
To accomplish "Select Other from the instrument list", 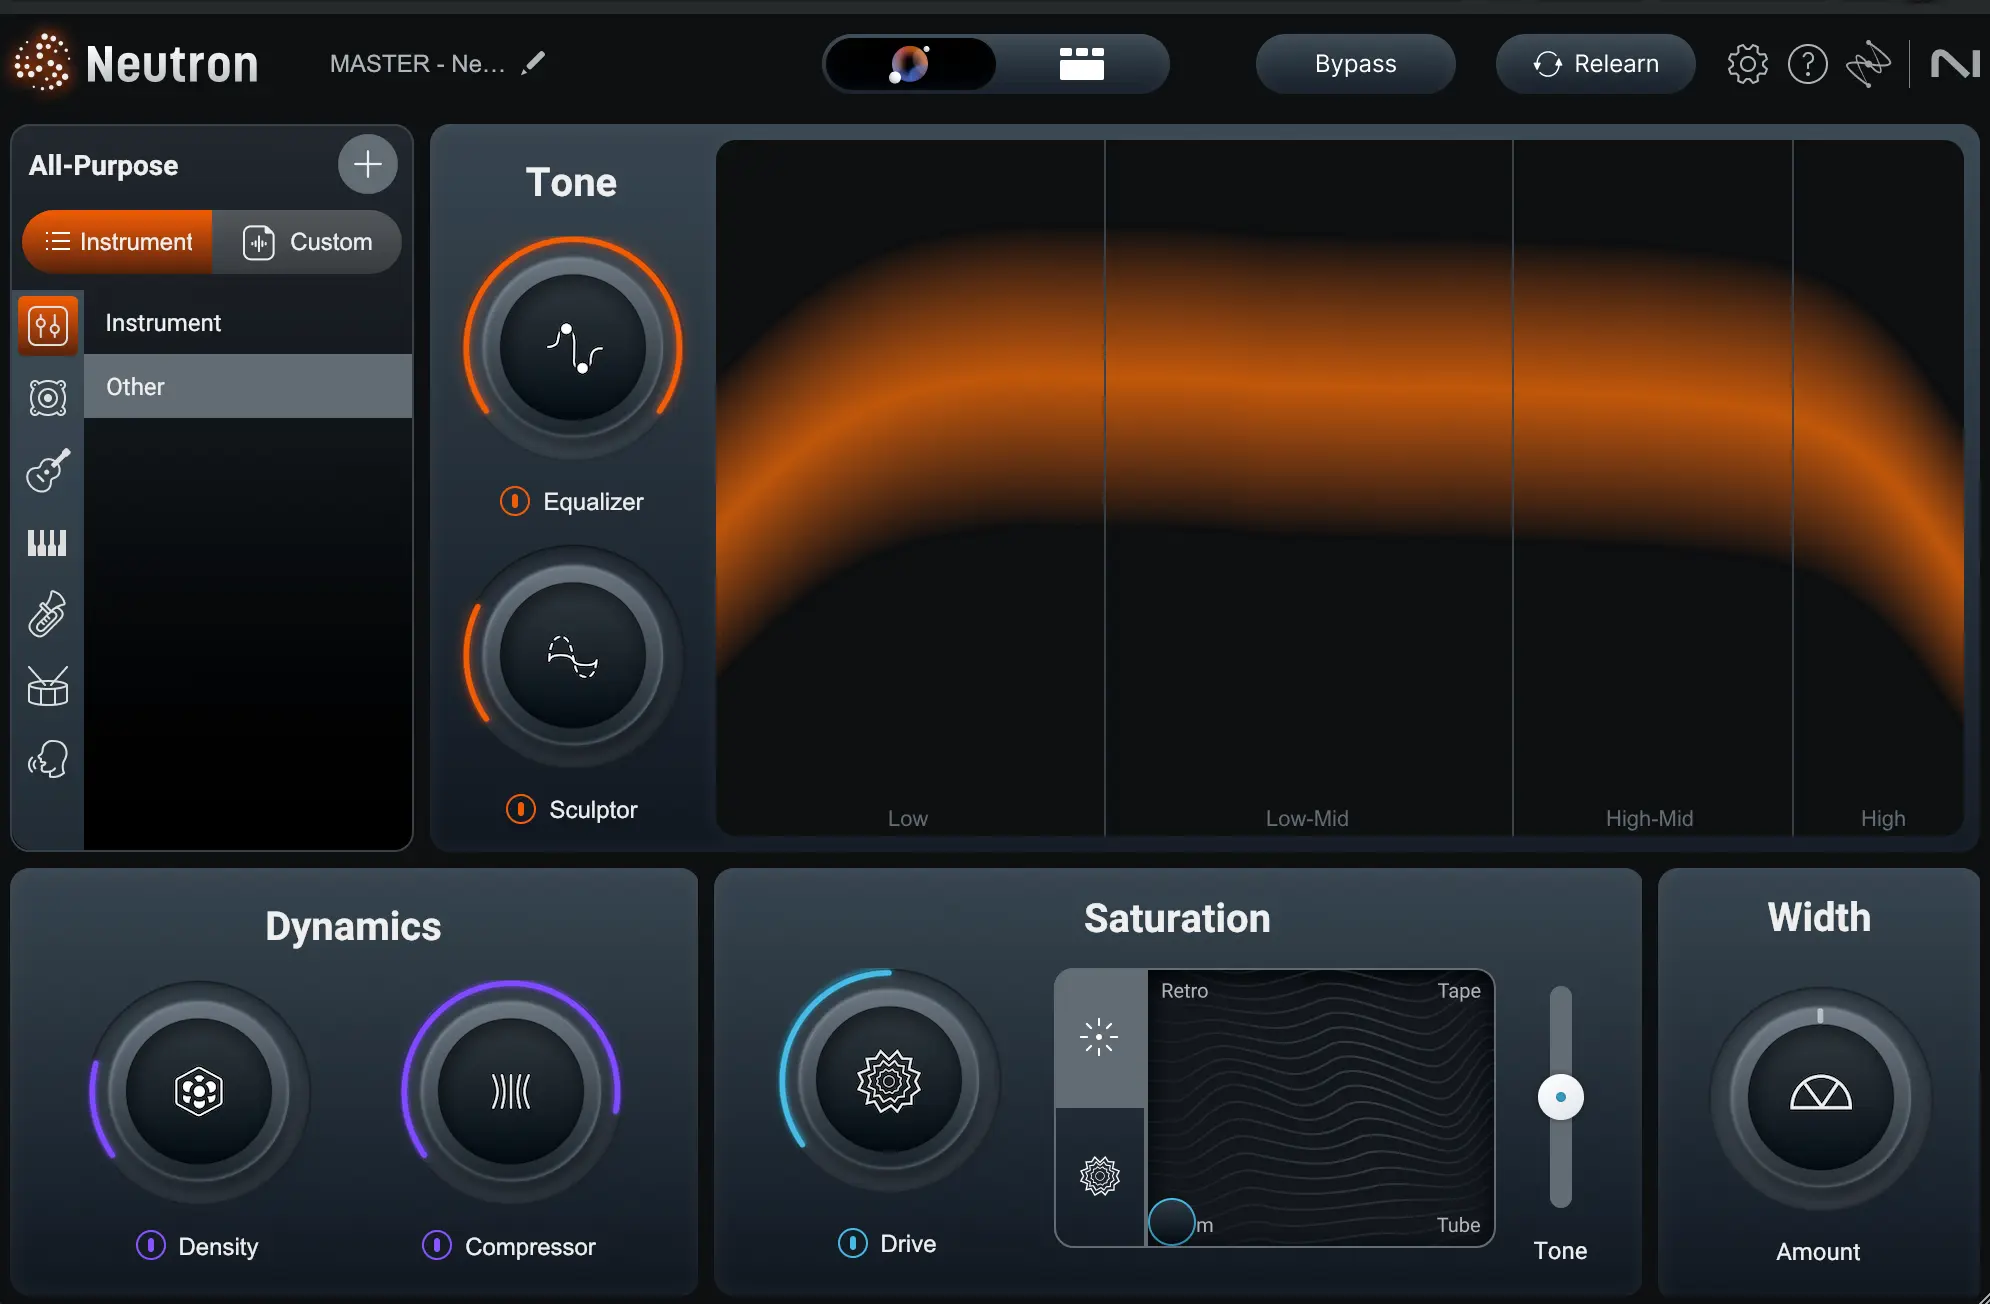I will [x=135, y=386].
